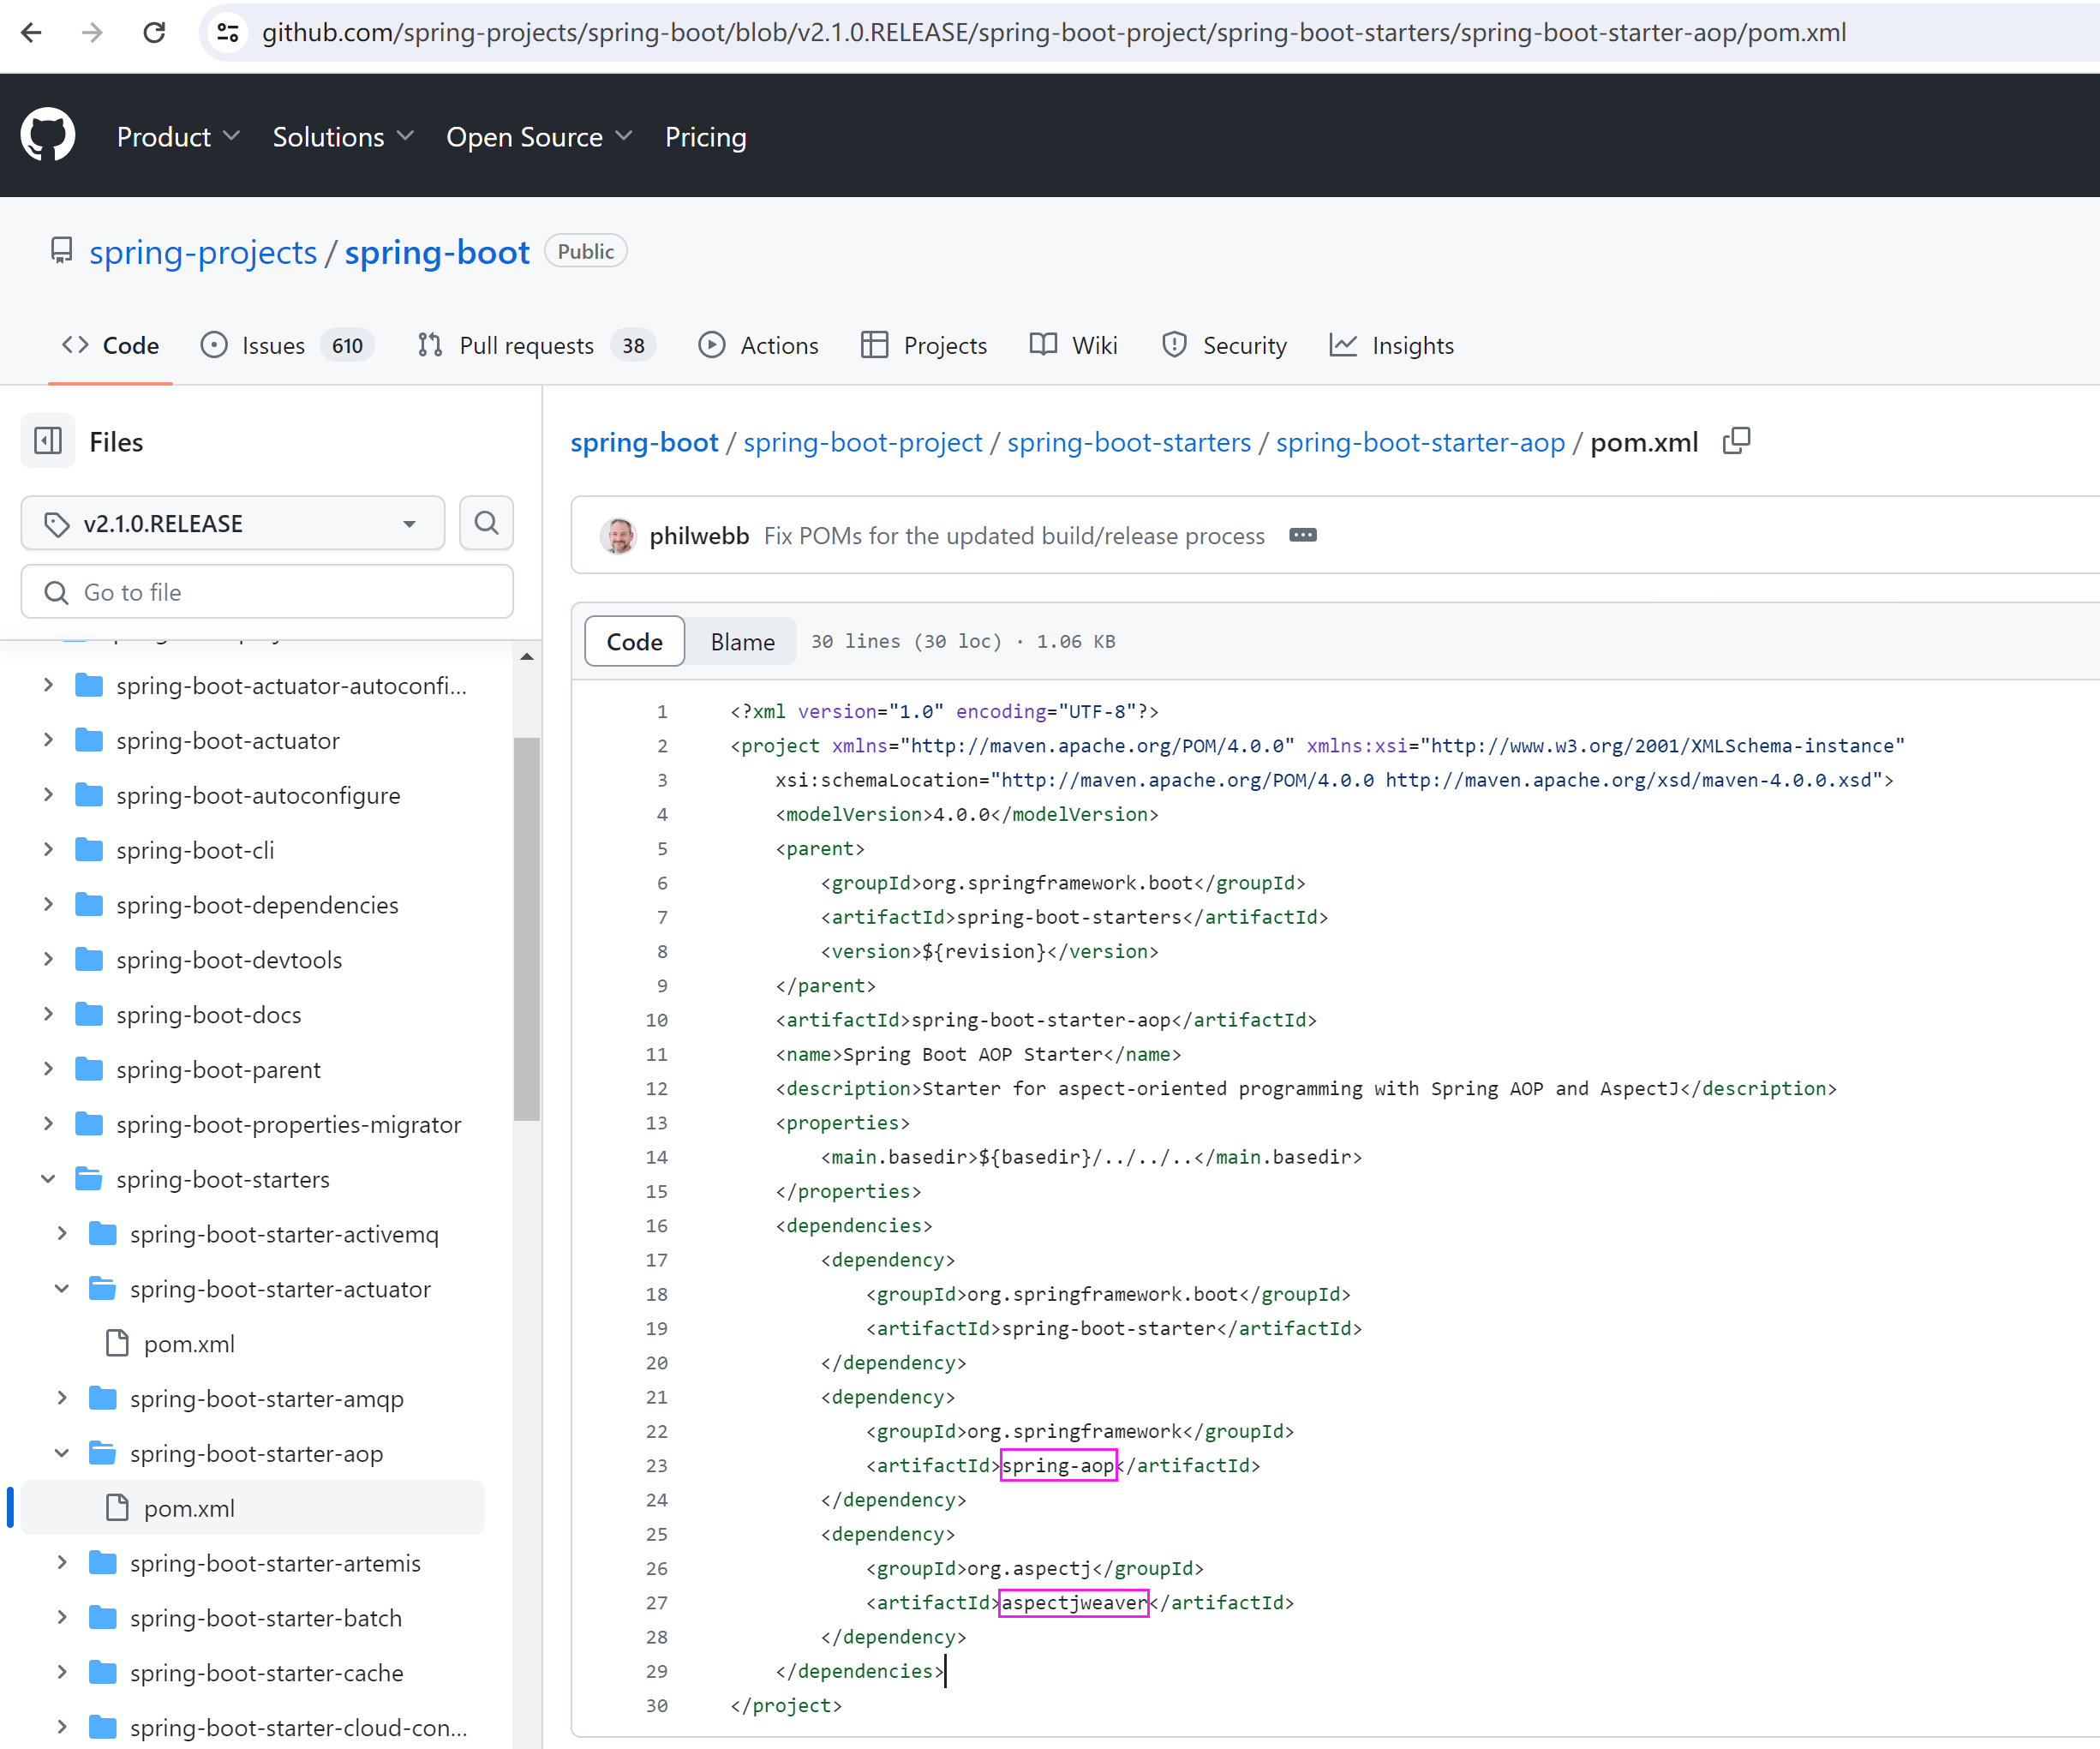Open the spring-boot-starter-cache folder
2100x1749 pixels.
click(x=267, y=1673)
